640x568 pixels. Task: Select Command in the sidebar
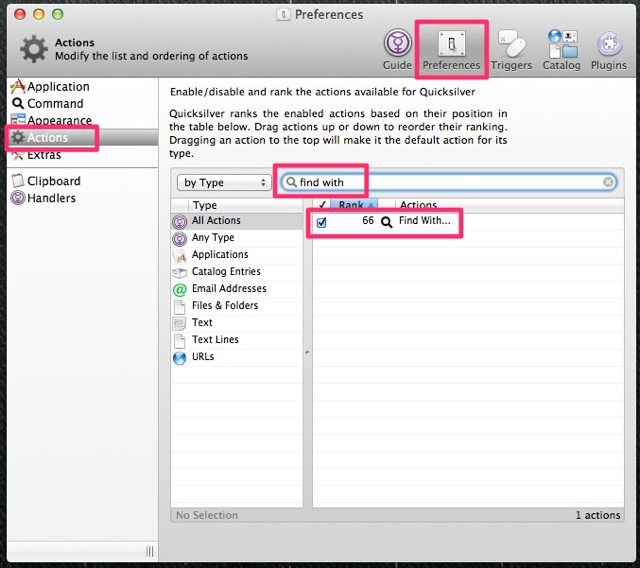(83, 104)
